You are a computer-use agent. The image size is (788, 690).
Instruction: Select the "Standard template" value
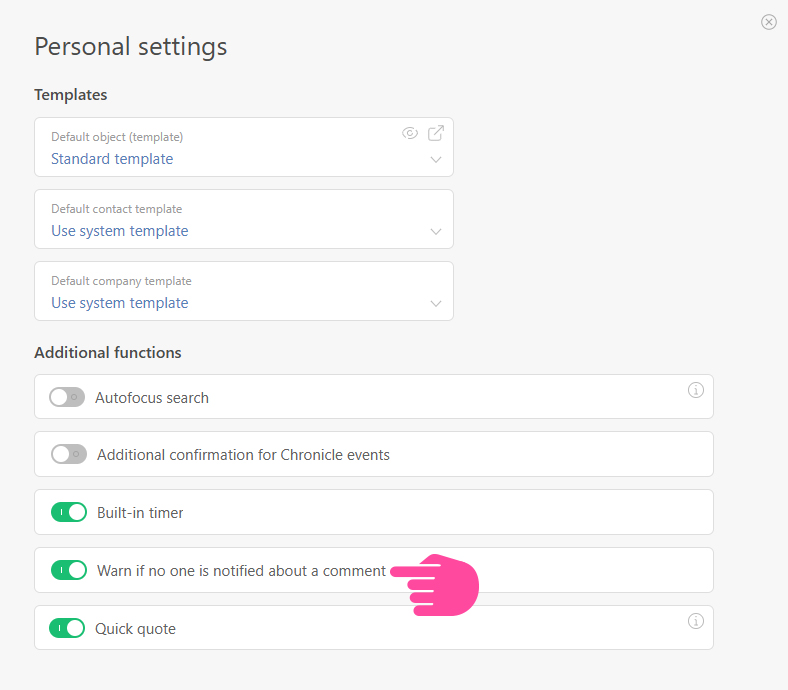click(x=112, y=159)
